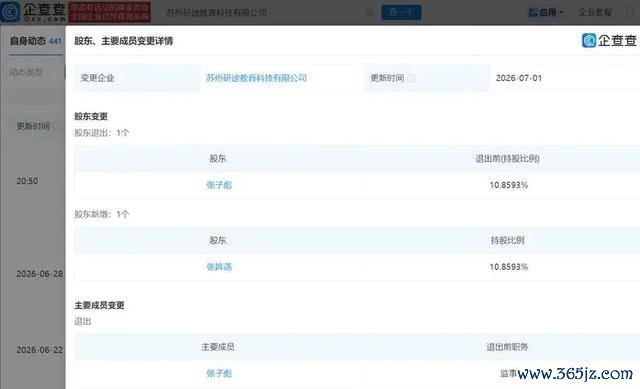The image size is (640, 389).
Task: Select the 2026-06-28 timeline entry
Action: click(40, 274)
